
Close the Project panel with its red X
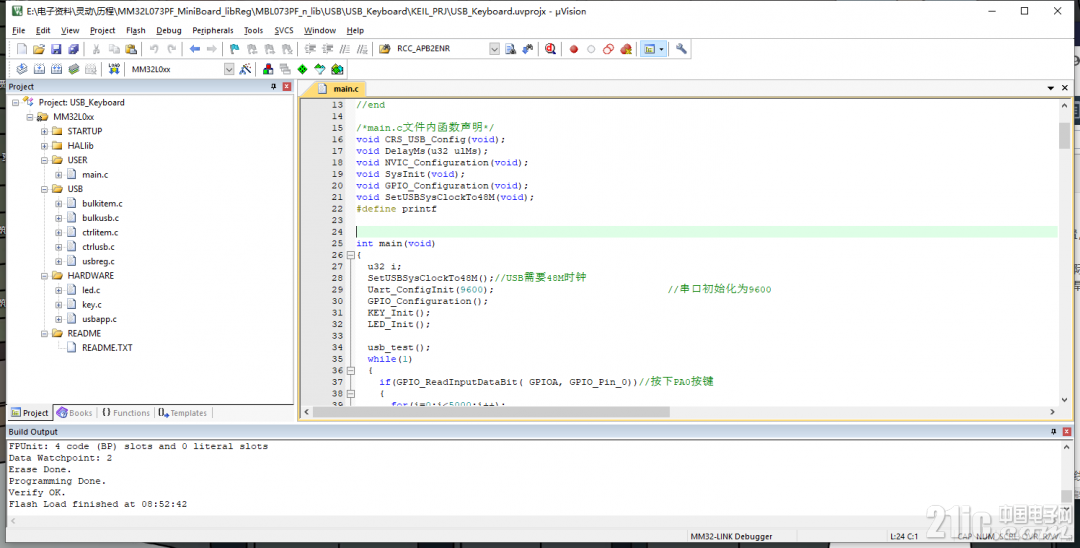pyautogui.click(x=287, y=87)
